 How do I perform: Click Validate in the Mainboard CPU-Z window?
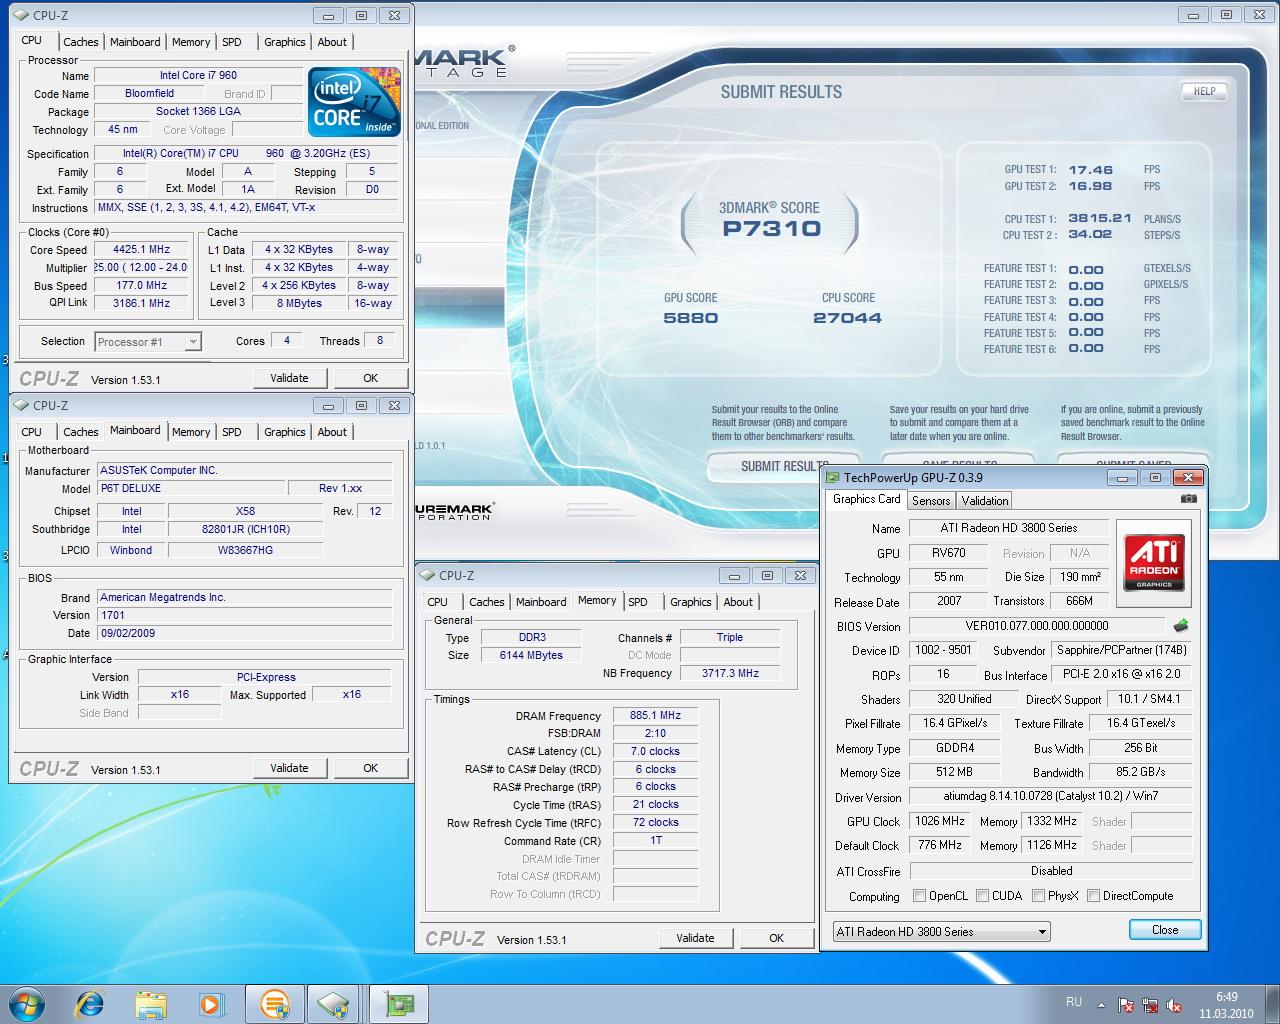pos(289,768)
